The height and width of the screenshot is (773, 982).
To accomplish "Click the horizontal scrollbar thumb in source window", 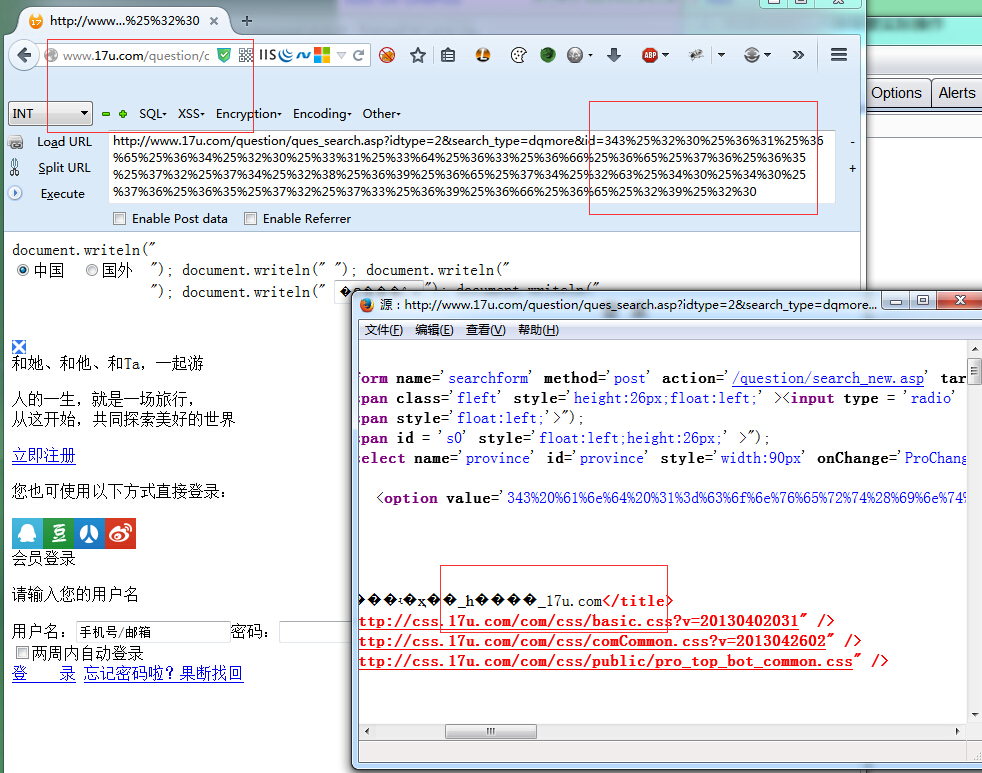I will pyautogui.click(x=490, y=731).
